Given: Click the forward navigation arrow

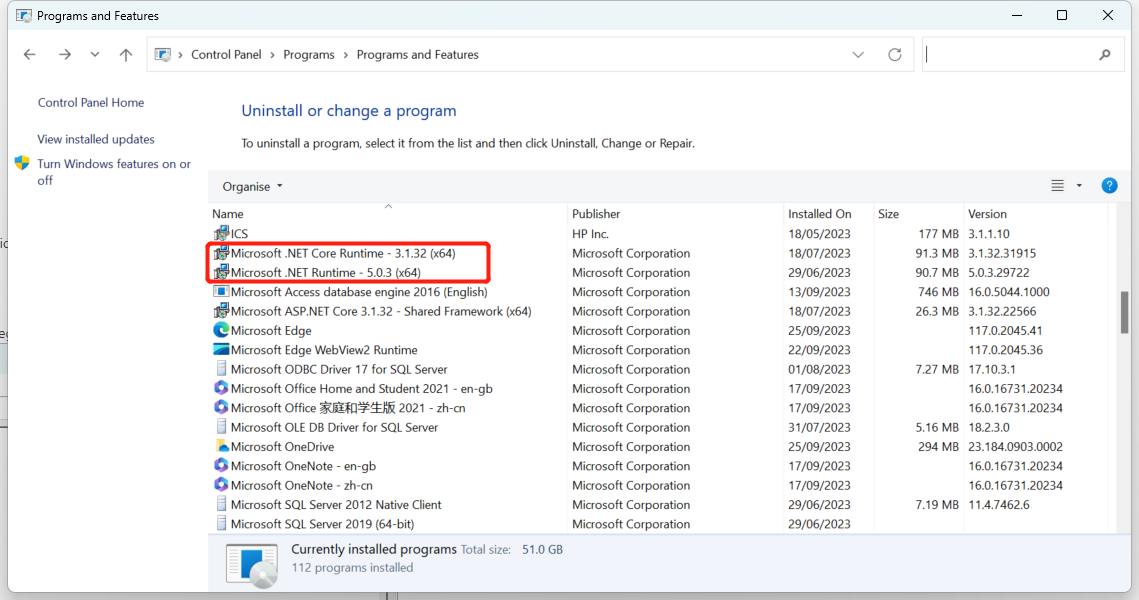Looking at the screenshot, I should click(65, 54).
